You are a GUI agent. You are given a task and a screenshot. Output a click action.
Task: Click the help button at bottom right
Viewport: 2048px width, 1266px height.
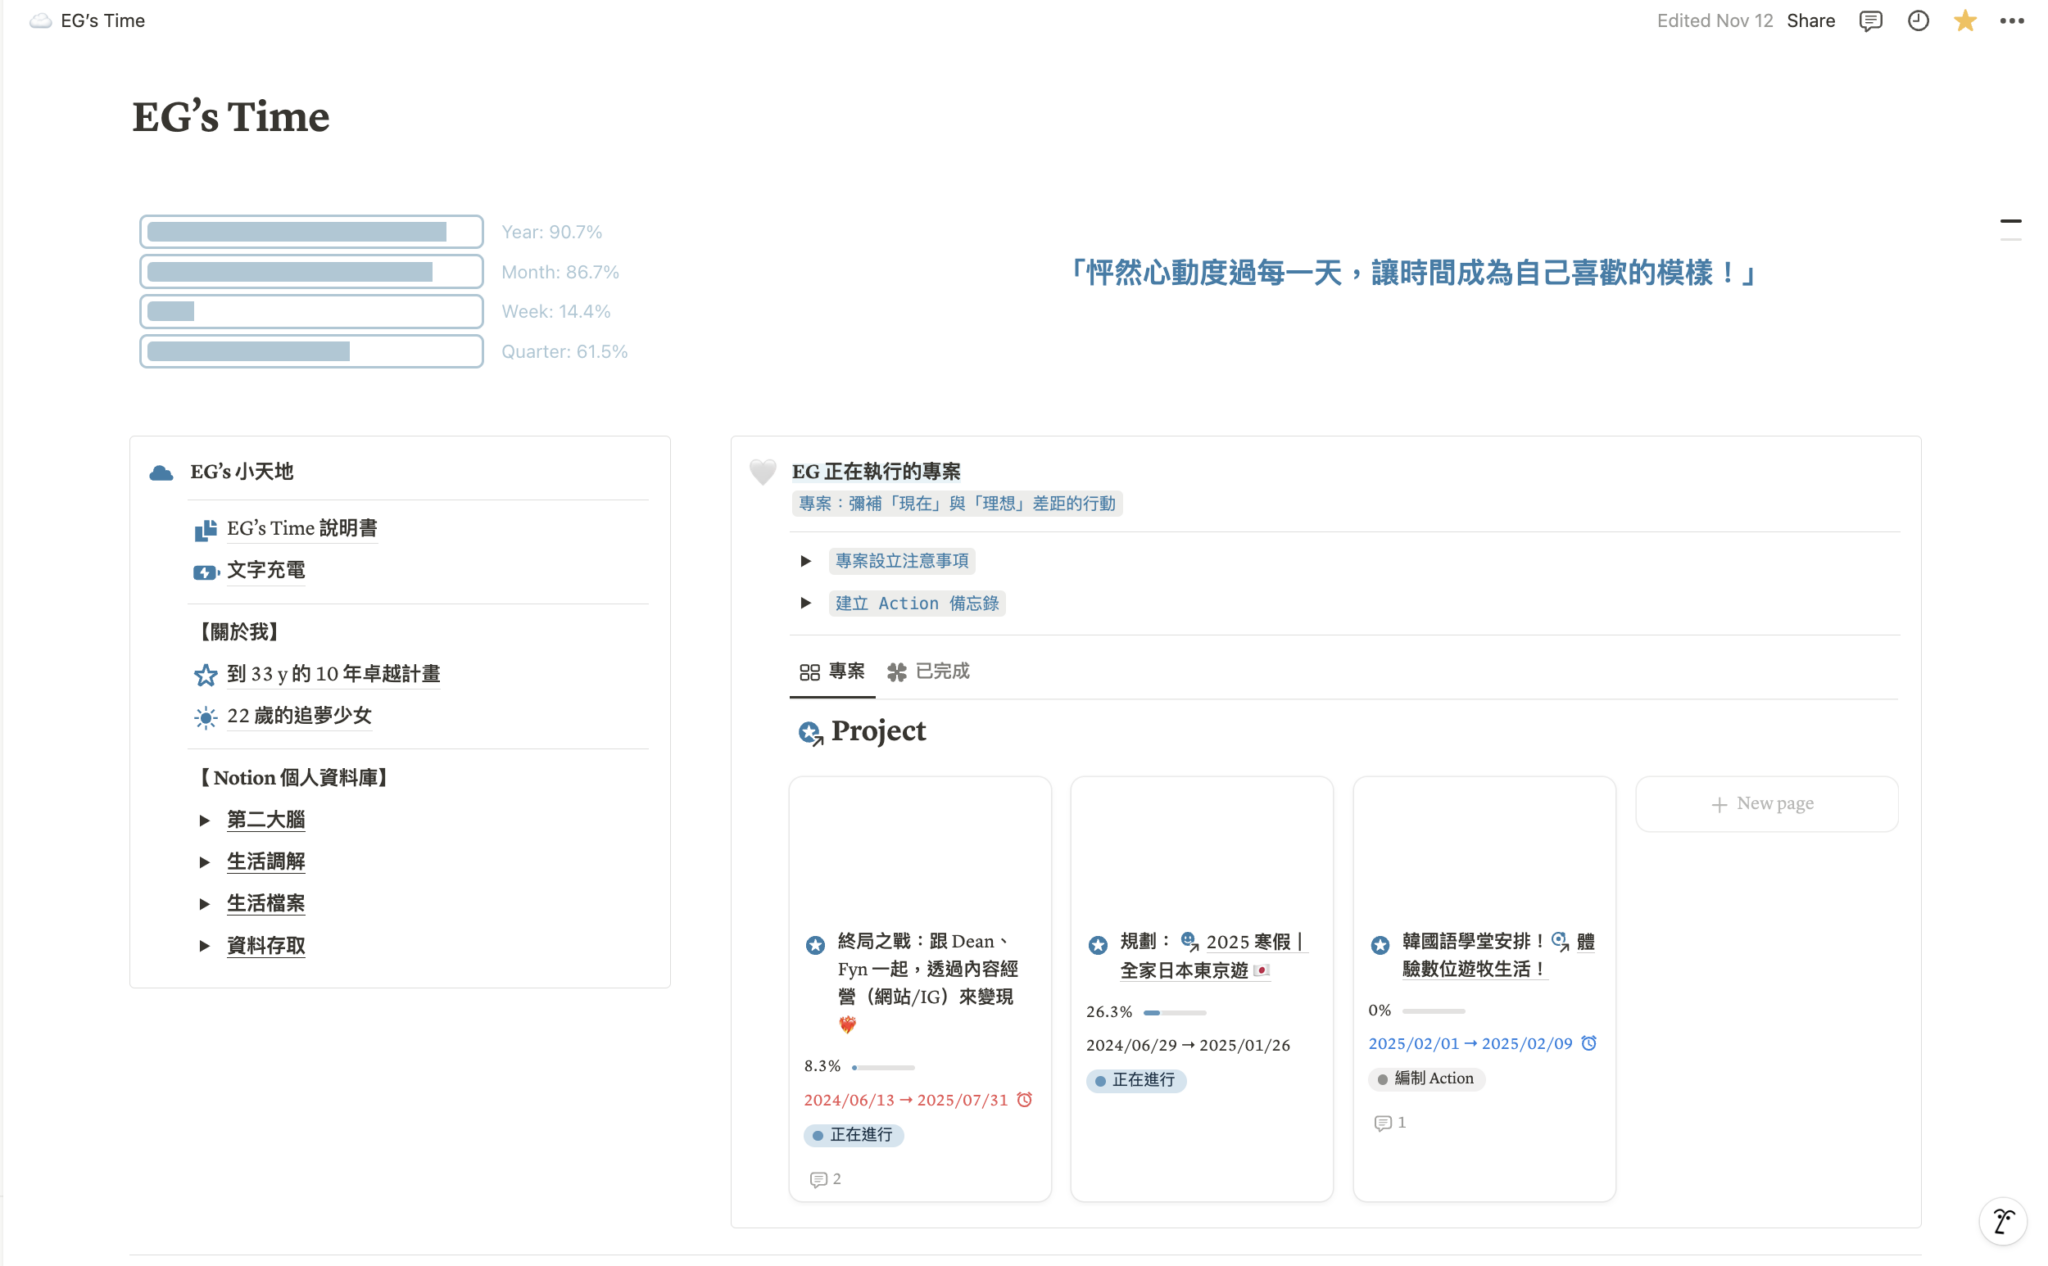[2002, 1221]
